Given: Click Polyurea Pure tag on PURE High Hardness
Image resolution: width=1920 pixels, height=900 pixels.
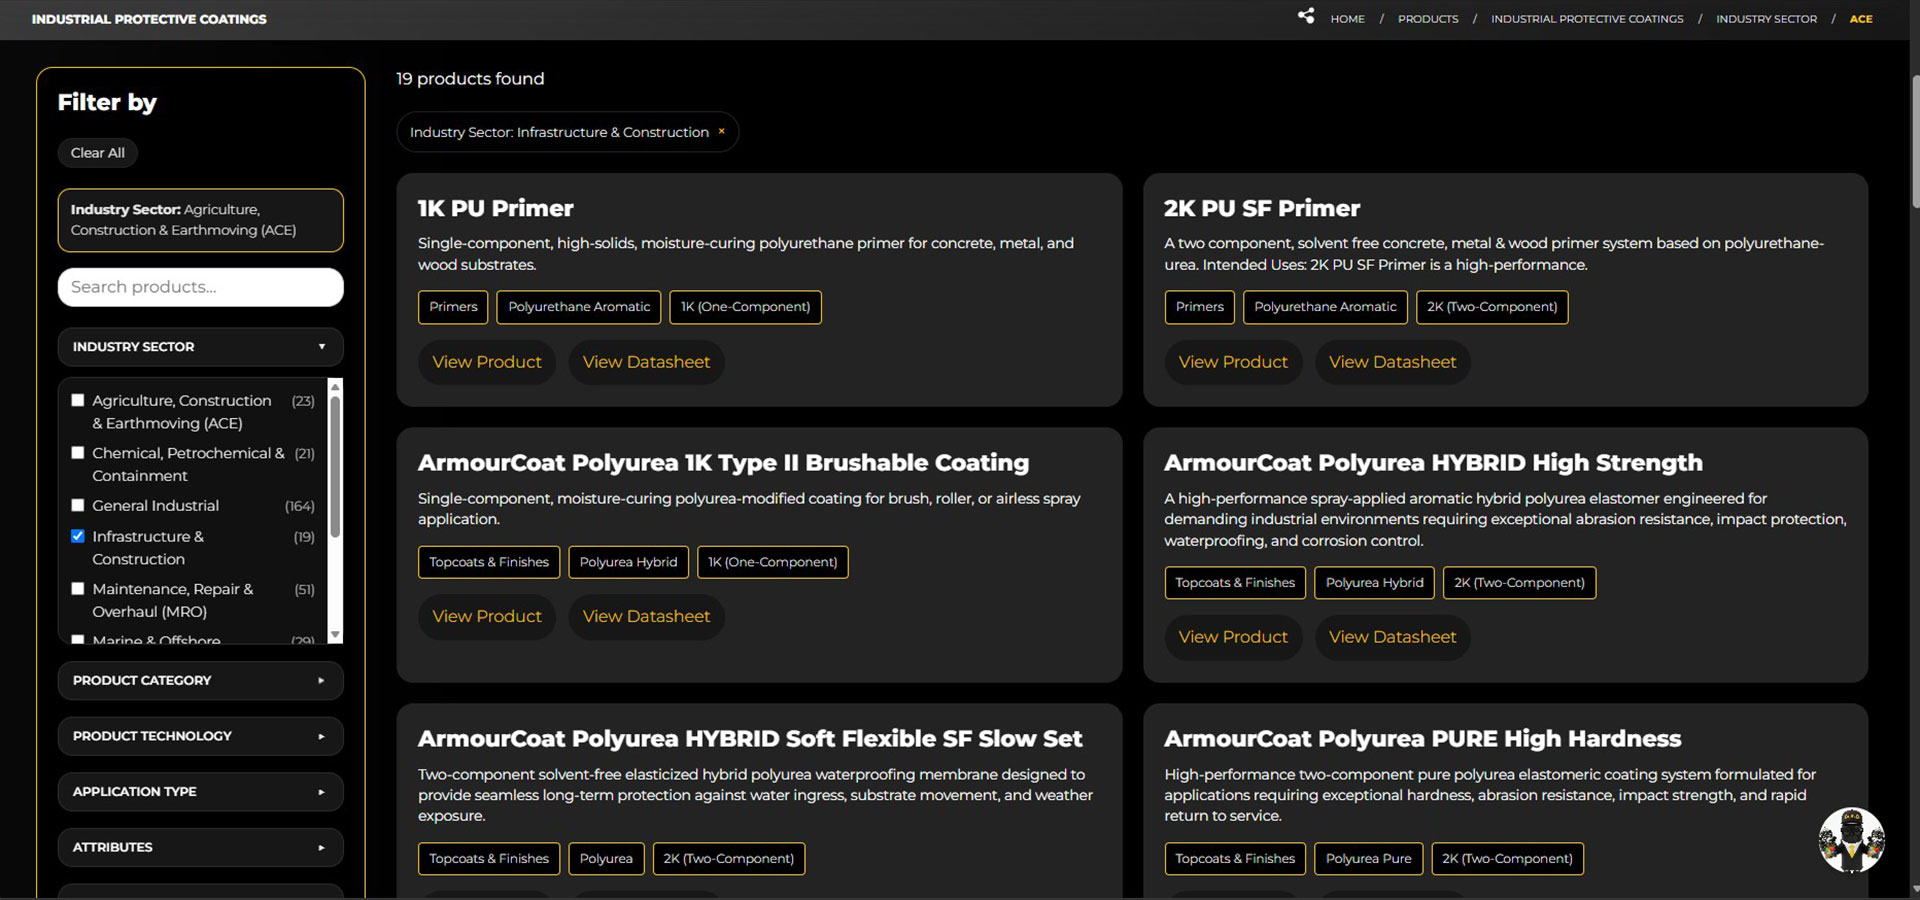Looking at the screenshot, I should pos(1368,859).
